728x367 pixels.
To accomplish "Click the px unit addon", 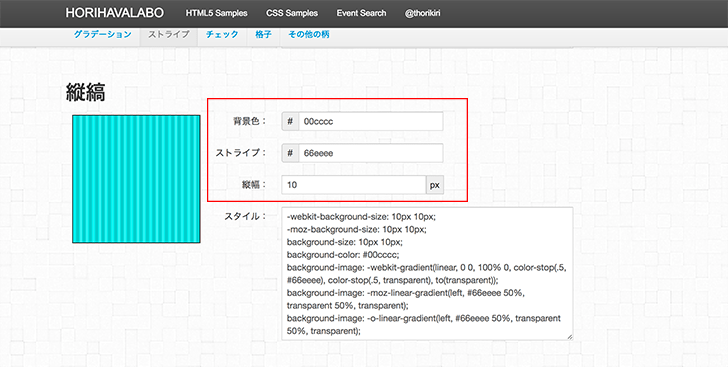I will pos(435,185).
